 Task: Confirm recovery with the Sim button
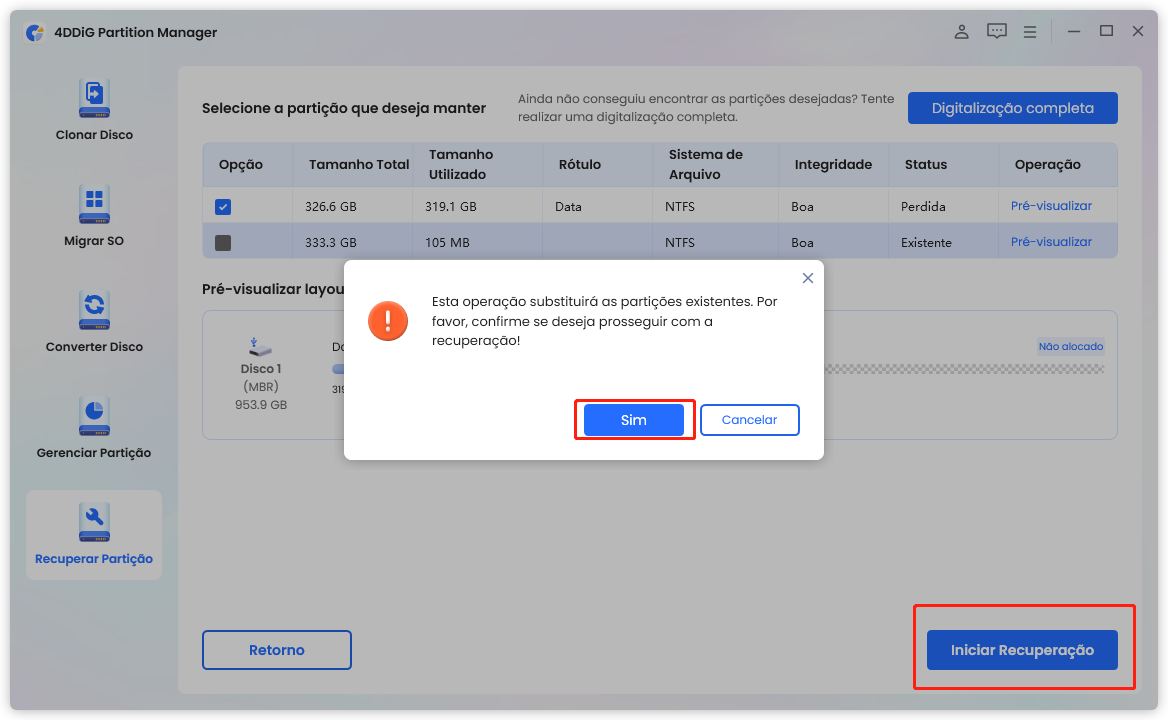point(634,420)
